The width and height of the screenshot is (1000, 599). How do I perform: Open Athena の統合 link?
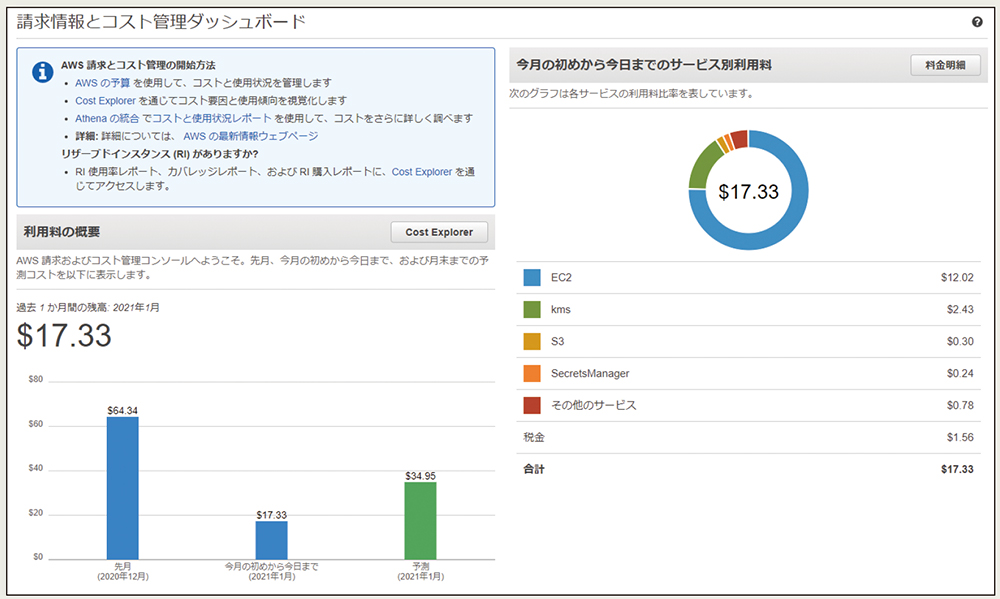point(107,119)
